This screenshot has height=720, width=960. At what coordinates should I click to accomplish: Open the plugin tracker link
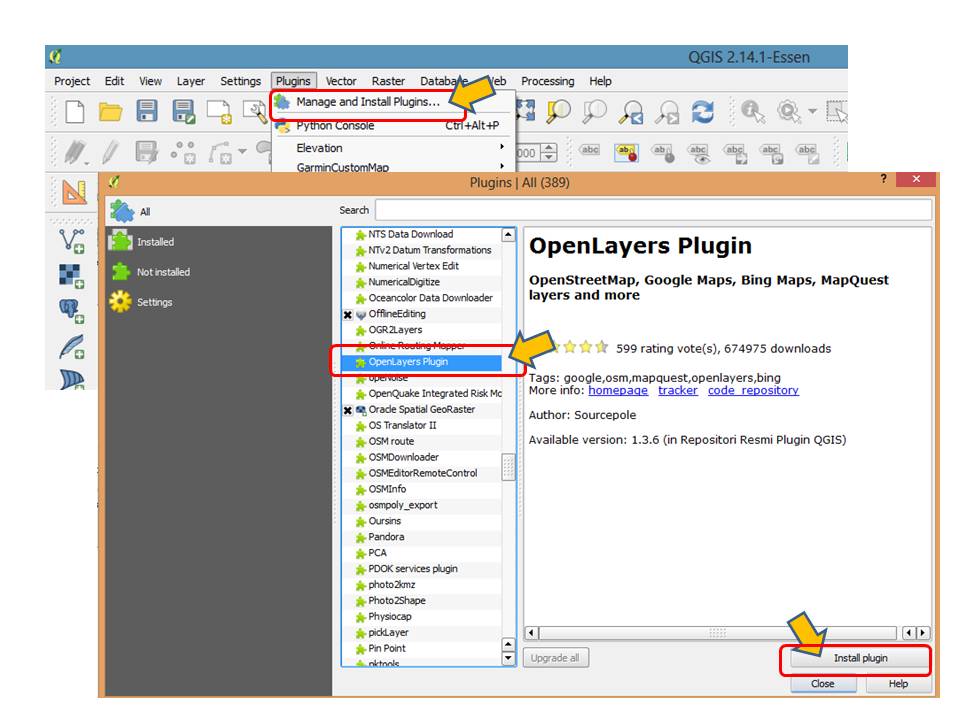(x=678, y=391)
